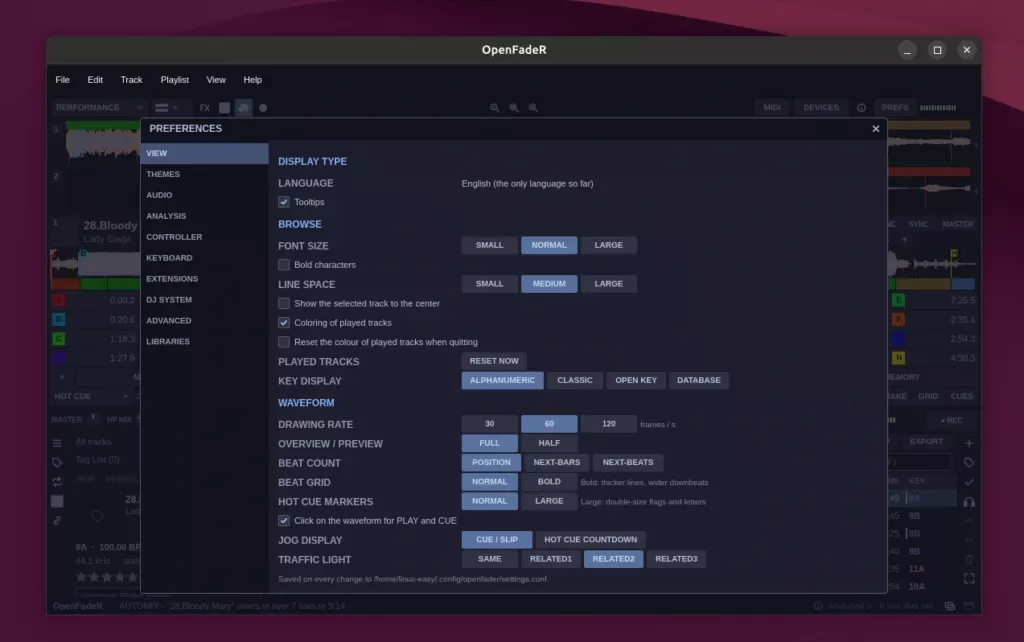1024x642 pixels.
Task: Open the Track menu
Action: point(131,80)
